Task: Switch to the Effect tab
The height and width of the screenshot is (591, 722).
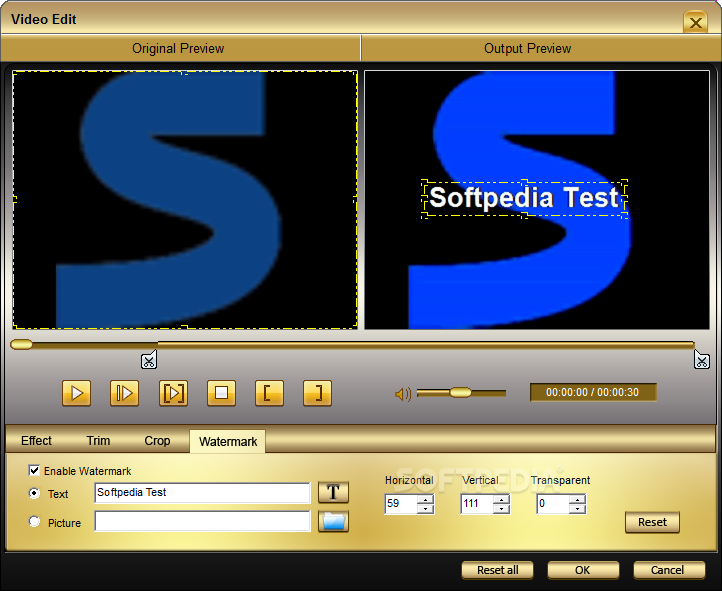Action: 36,440
